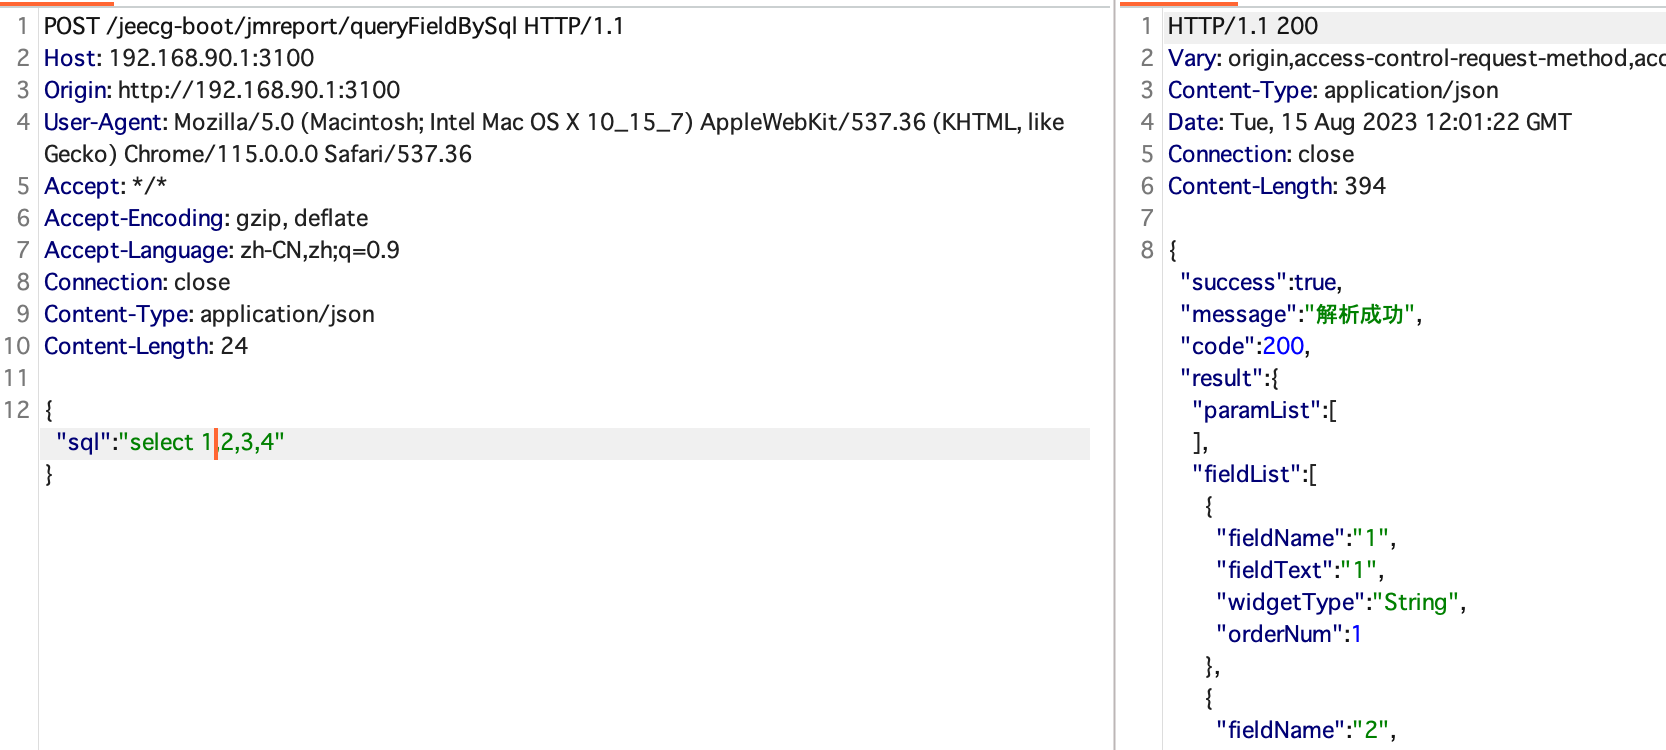Click line number 8 in response gutter
1666x750 pixels.
pyautogui.click(x=1147, y=250)
